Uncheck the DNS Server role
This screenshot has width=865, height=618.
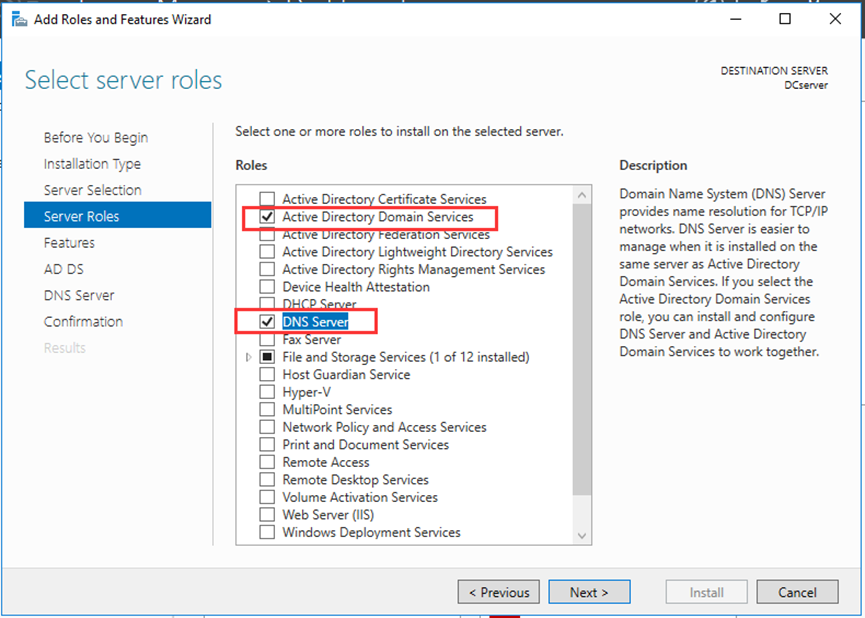266,321
